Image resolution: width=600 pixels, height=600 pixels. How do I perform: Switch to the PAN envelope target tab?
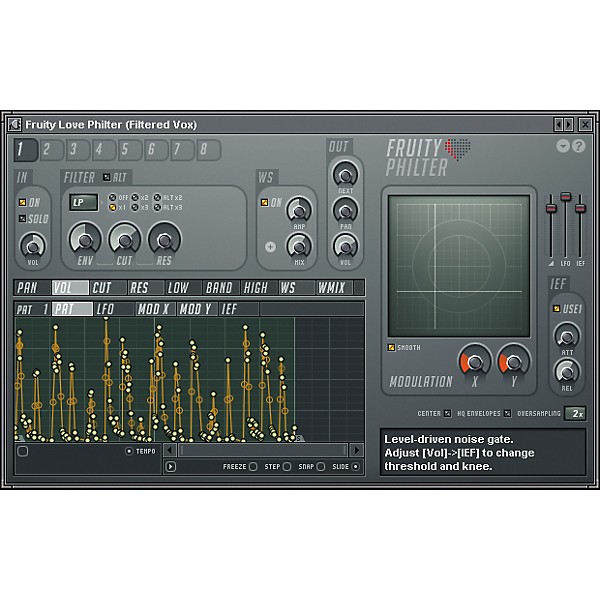point(32,288)
